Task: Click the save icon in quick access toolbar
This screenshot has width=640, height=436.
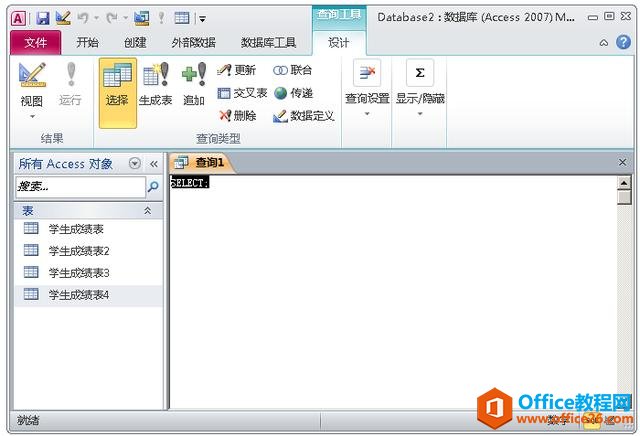Action: coord(42,18)
